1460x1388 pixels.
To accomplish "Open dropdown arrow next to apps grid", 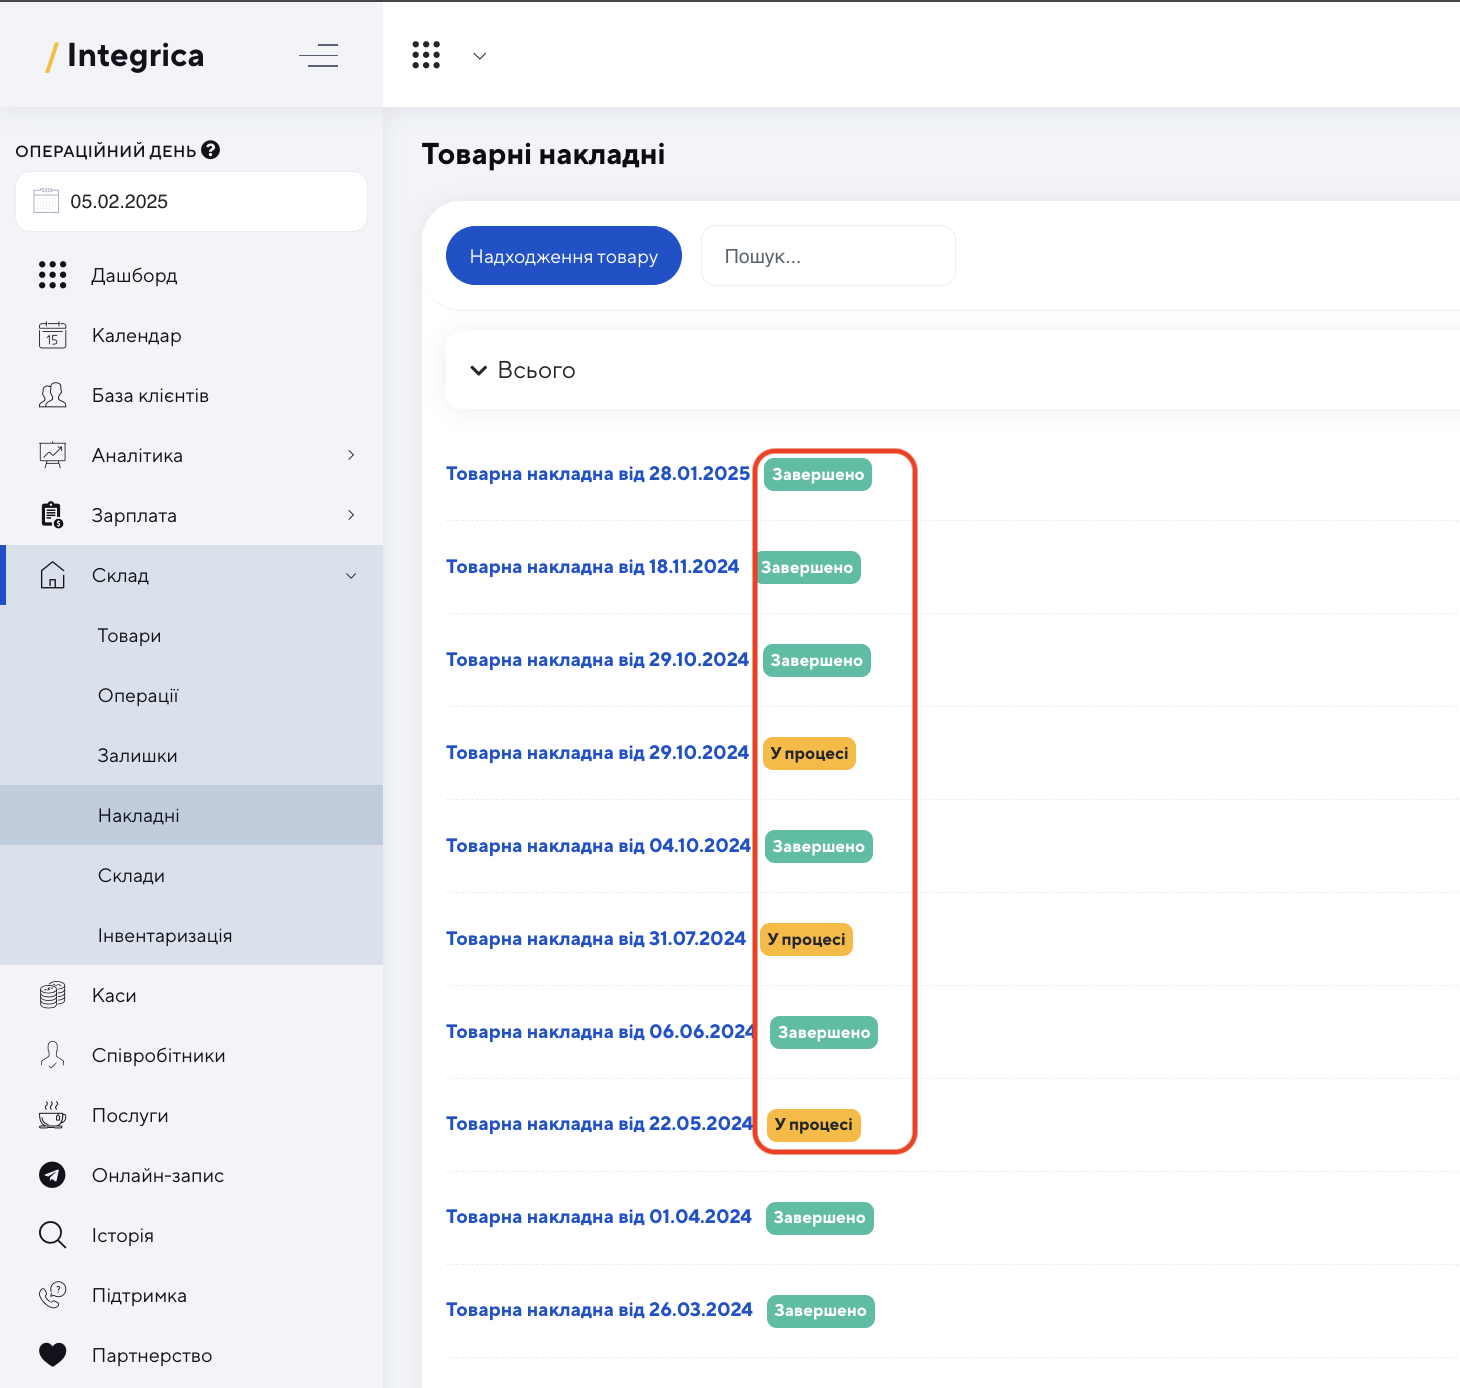I will pos(480,56).
